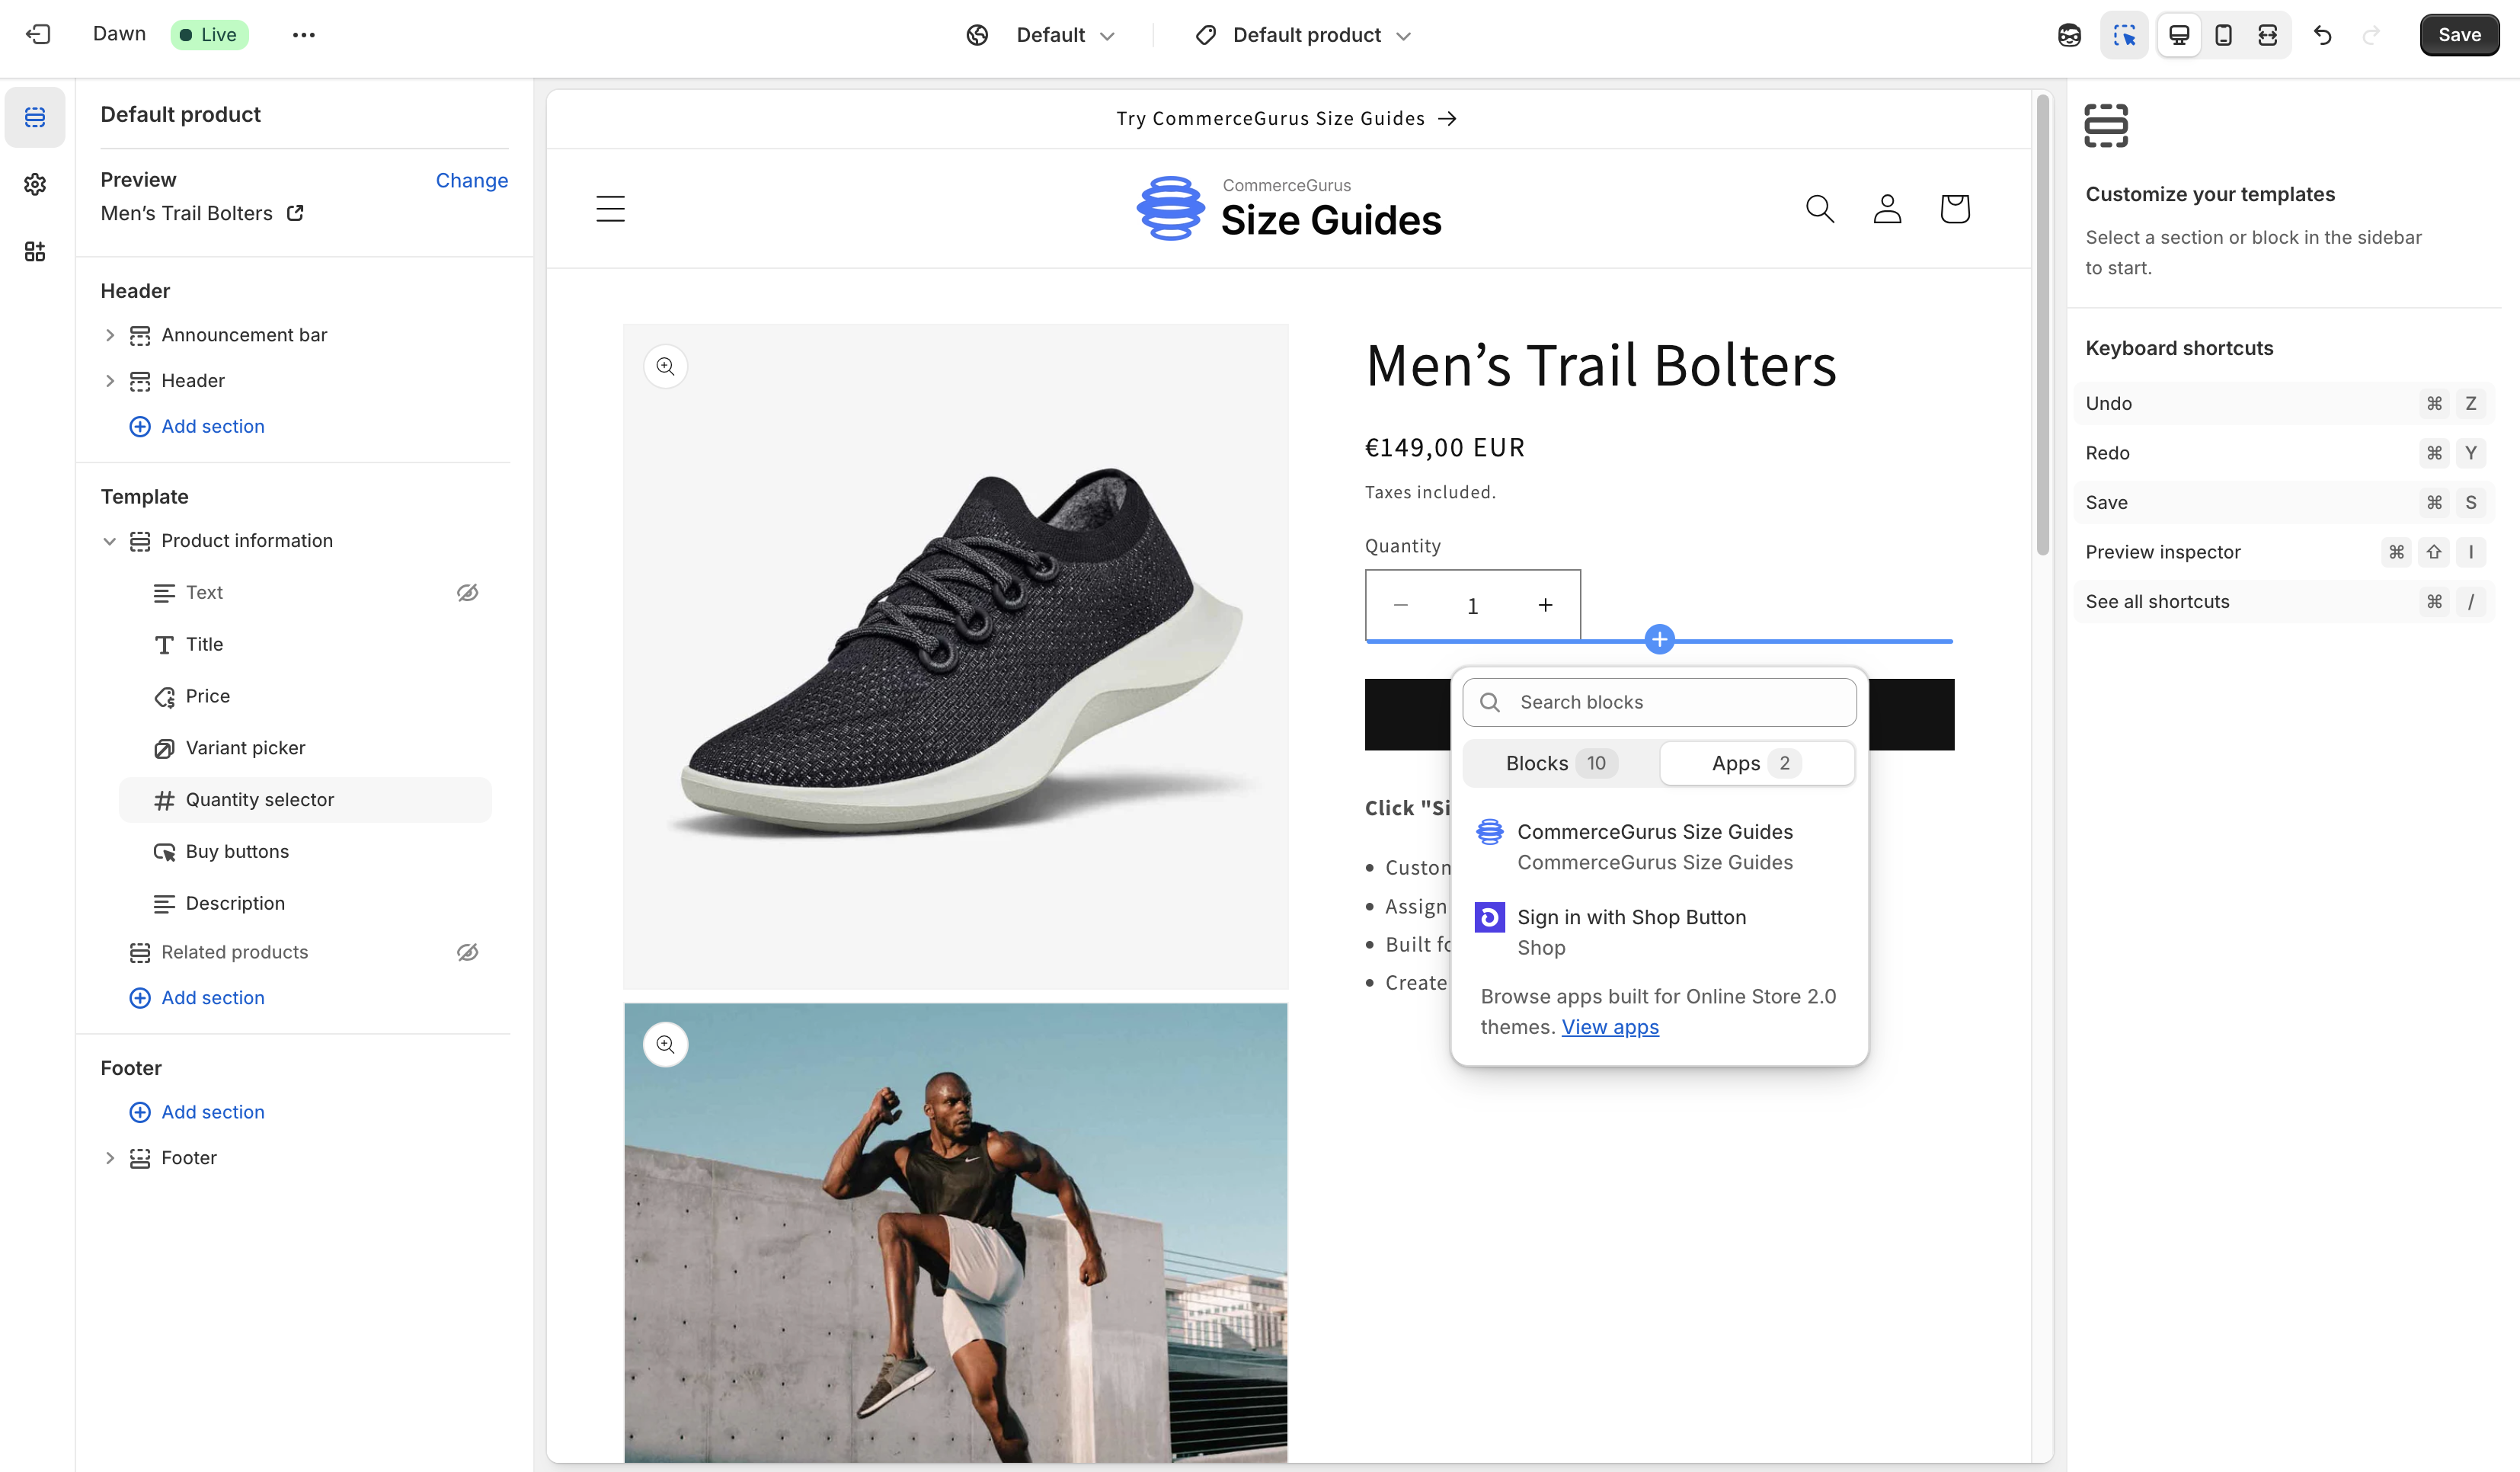Image resolution: width=2520 pixels, height=1472 pixels.
Task: Open the Theme settings panel
Action: pyautogui.click(x=35, y=184)
